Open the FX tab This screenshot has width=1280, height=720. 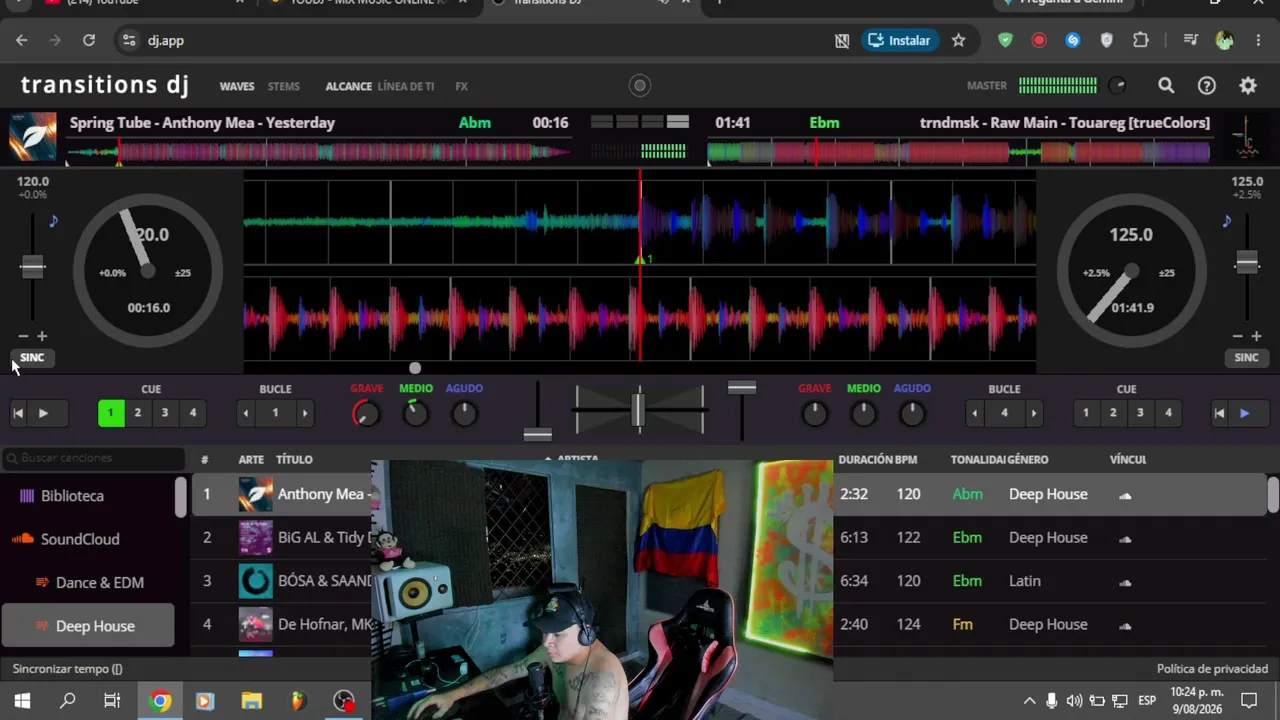[462, 87]
